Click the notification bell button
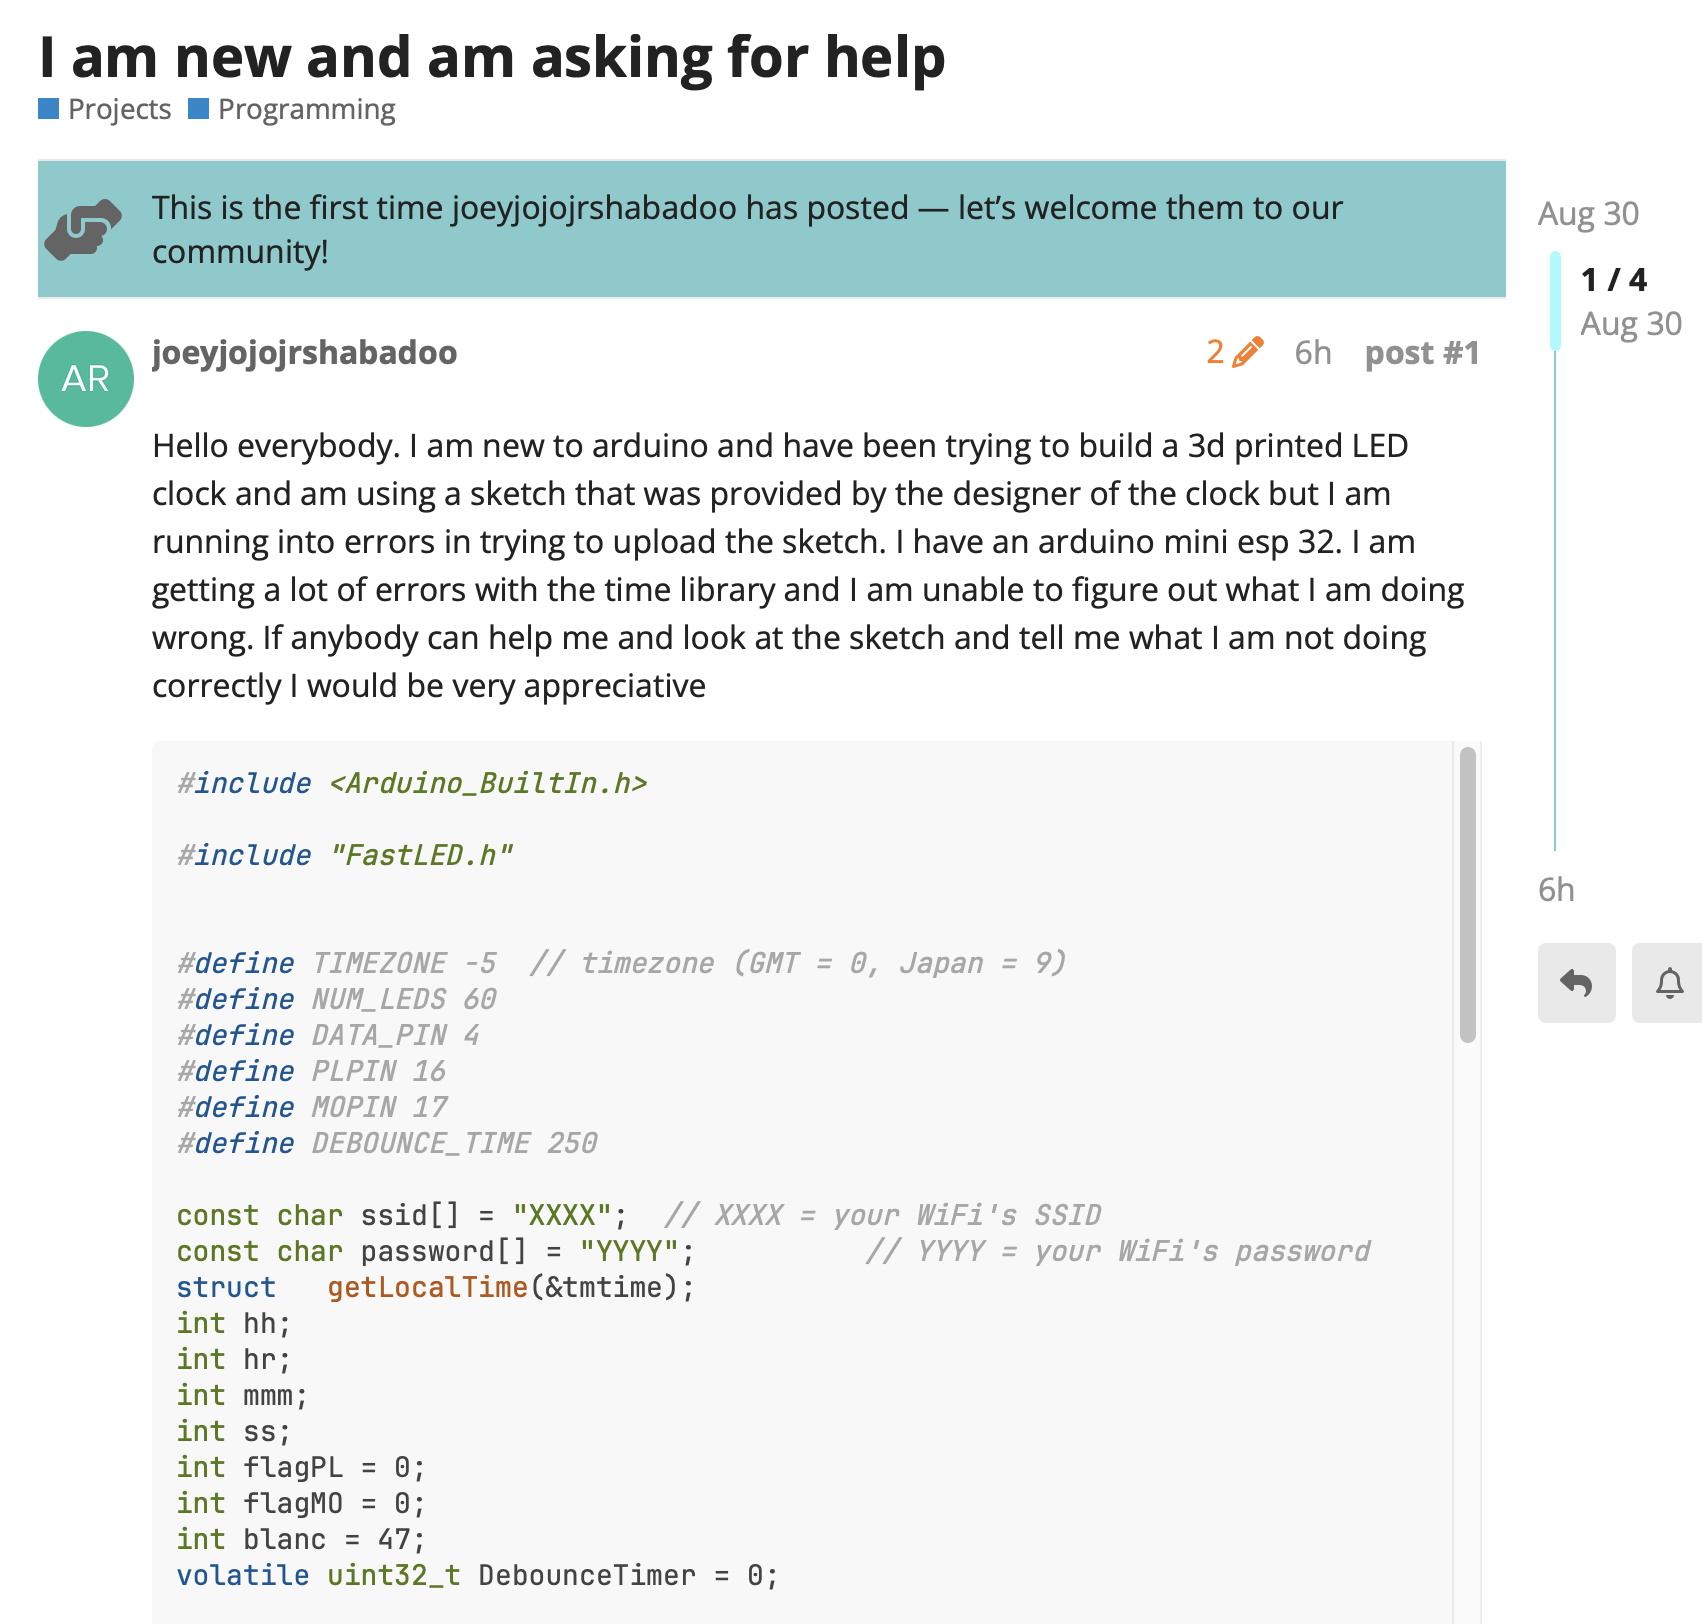1702x1624 pixels. coord(1669,983)
